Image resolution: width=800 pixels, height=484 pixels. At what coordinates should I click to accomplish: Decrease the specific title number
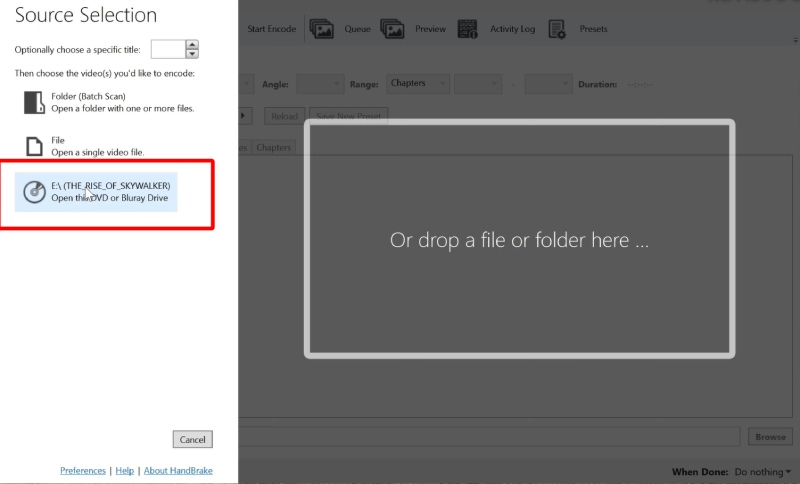tap(192, 54)
